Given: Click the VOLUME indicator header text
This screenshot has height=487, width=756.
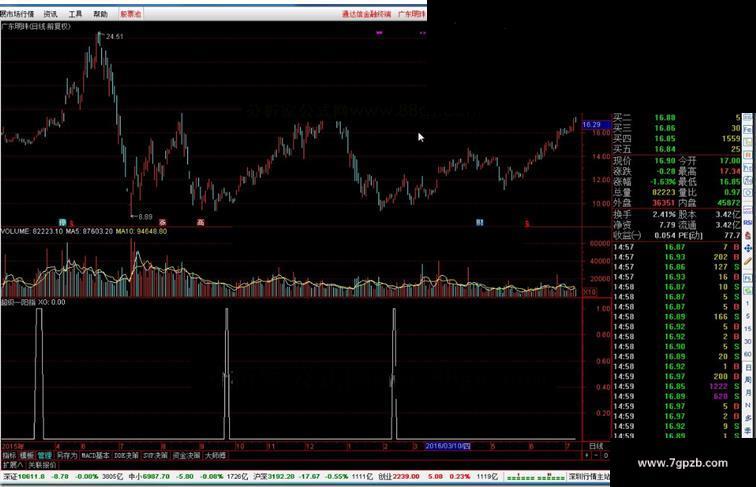Looking at the screenshot, I should tap(32, 231).
